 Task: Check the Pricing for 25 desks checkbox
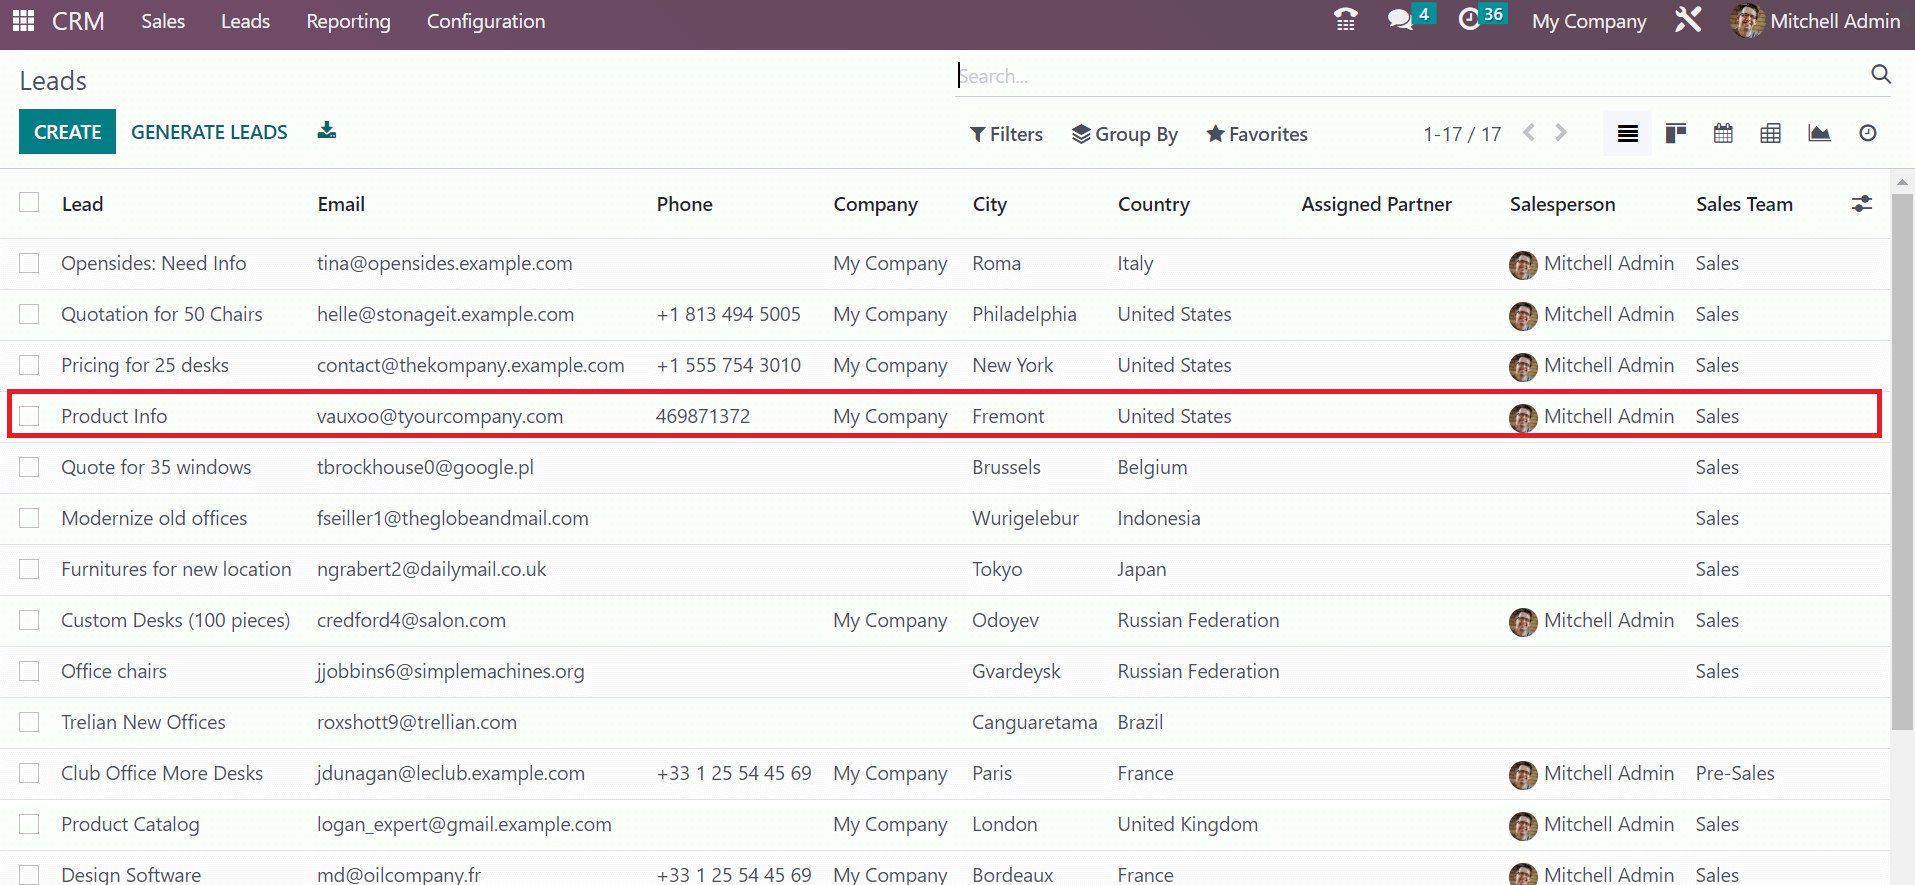pyautogui.click(x=29, y=365)
